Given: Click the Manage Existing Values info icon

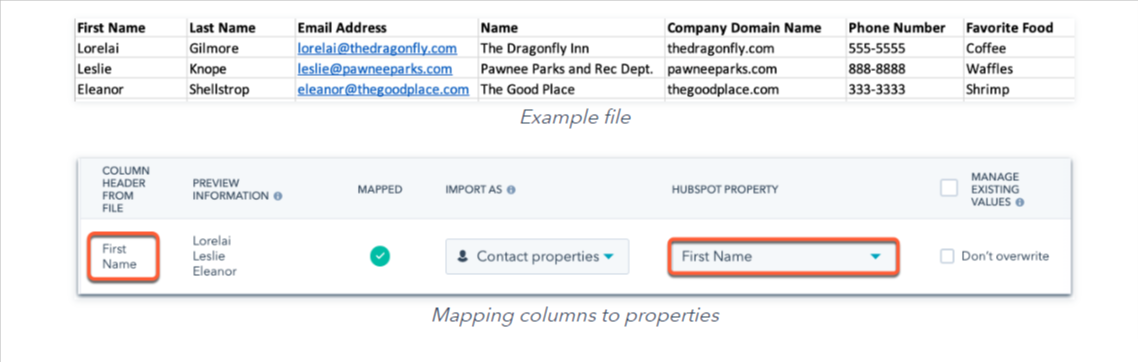Looking at the screenshot, I should pos(1020,202).
